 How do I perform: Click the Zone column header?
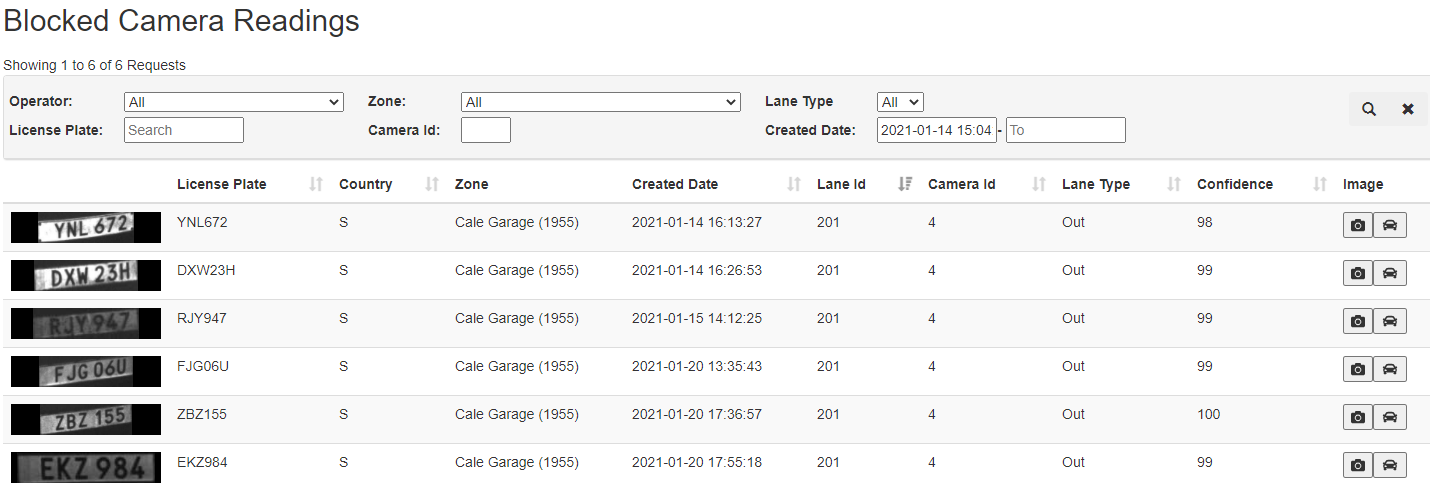tap(472, 184)
